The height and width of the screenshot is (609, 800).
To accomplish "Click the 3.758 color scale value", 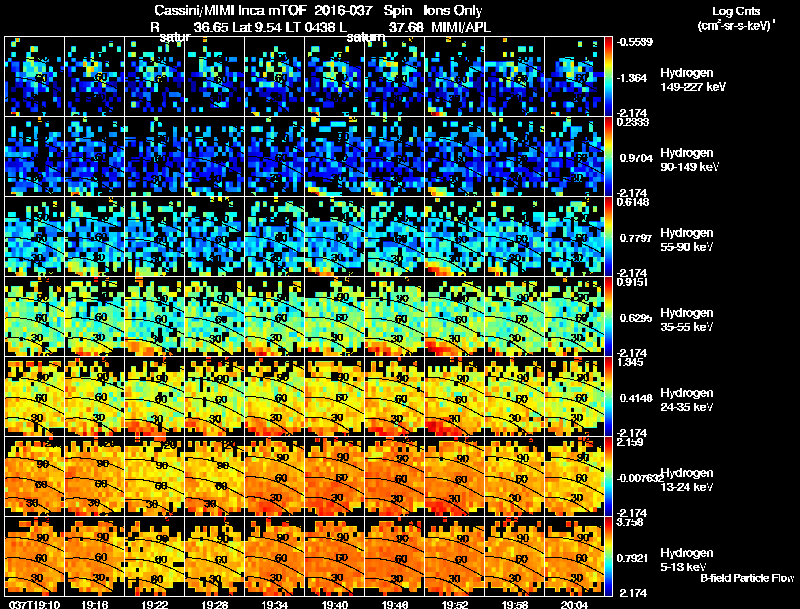I will coord(630,522).
